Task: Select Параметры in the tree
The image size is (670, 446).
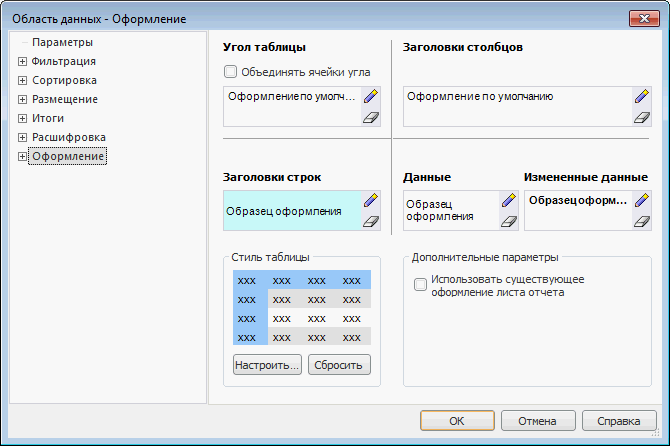Action: click(x=62, y=43)
